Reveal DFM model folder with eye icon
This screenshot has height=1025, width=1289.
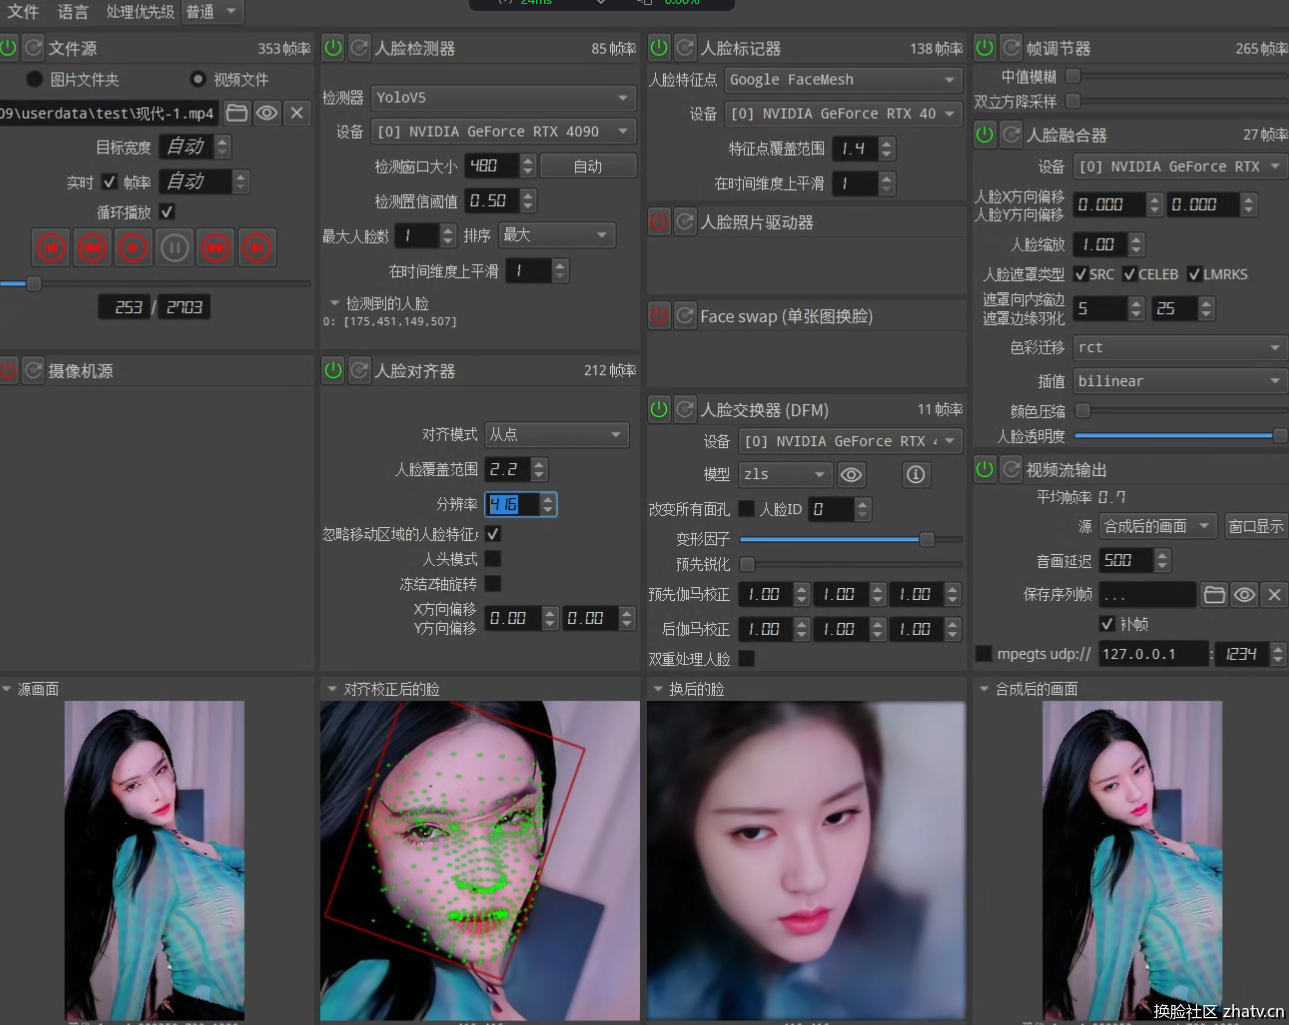pyautogui.click(x=851, y=474)
